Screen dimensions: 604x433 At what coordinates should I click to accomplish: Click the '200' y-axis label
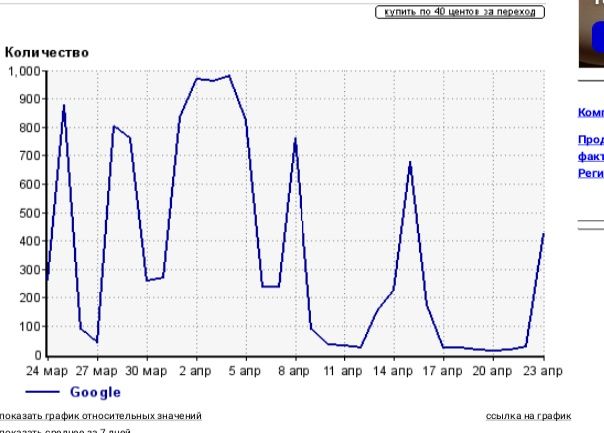(30, 298)
